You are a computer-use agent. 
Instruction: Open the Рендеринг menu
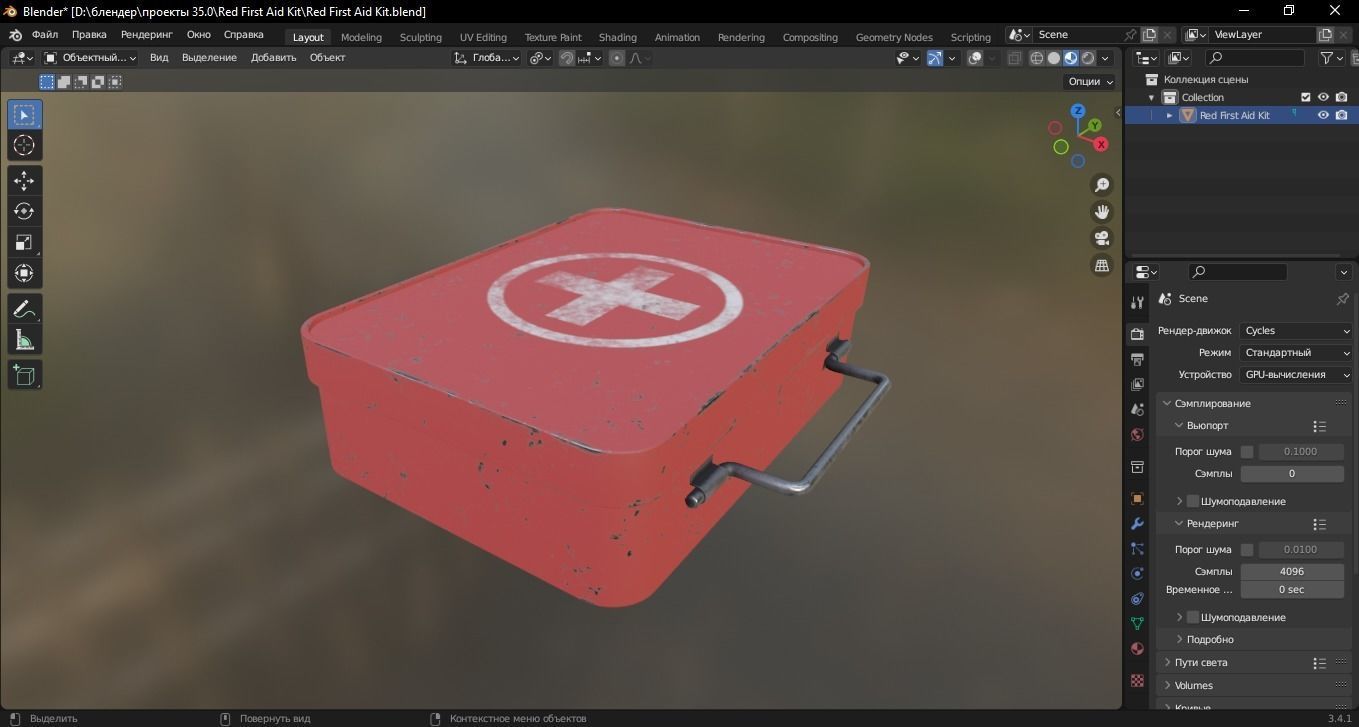click(x=147, y=34)
